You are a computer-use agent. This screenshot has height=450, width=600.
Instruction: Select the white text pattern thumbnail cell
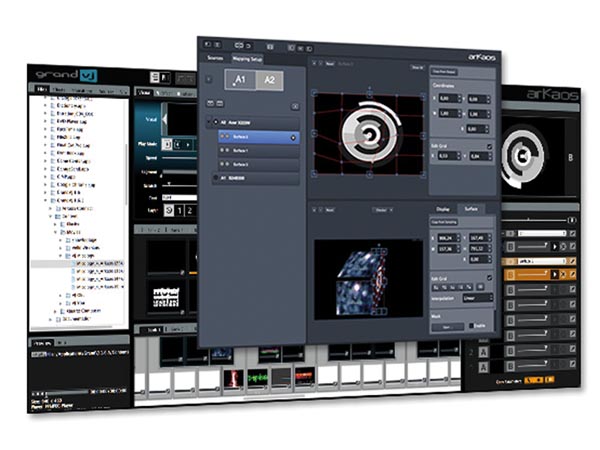(x=166, y=297)
